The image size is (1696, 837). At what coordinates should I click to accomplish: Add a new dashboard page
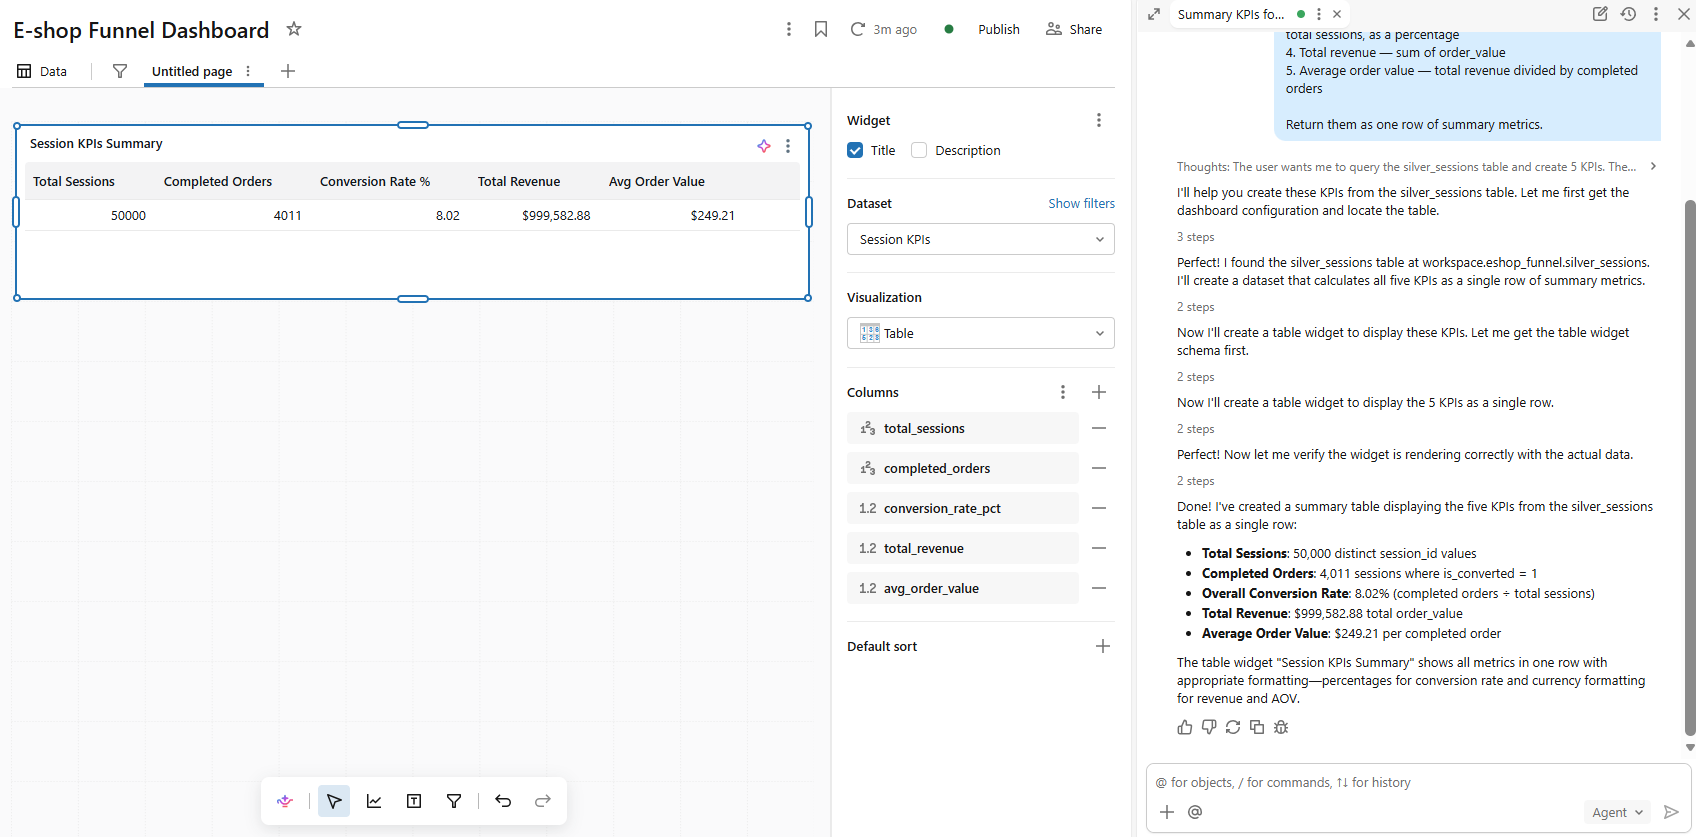click(288, 71)
